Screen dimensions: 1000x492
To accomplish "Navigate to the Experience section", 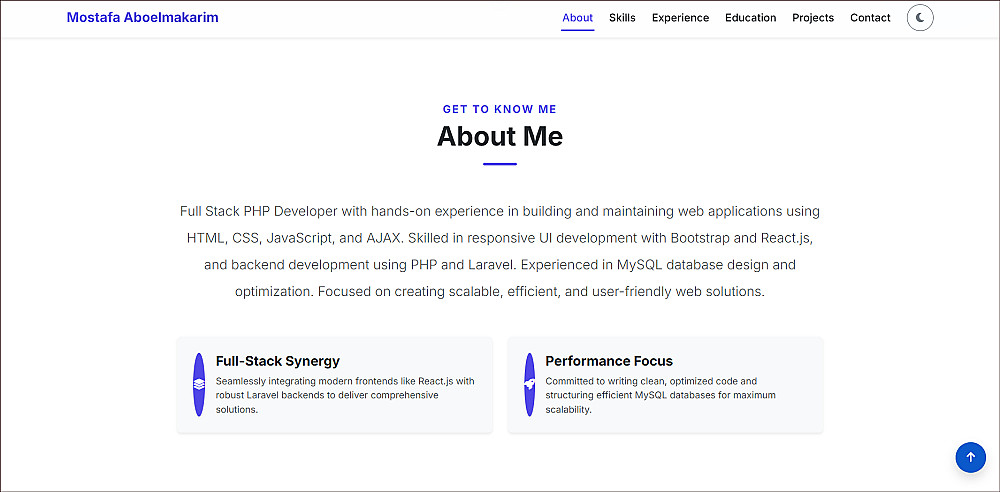I will [x=680, y=18].
